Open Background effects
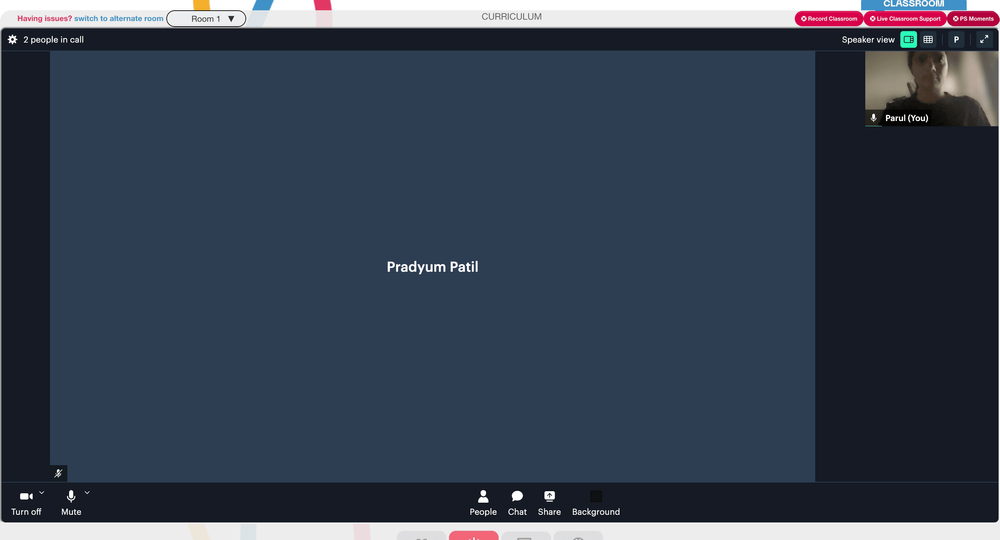The image size is (1000, 540). (x=596, y=502)
